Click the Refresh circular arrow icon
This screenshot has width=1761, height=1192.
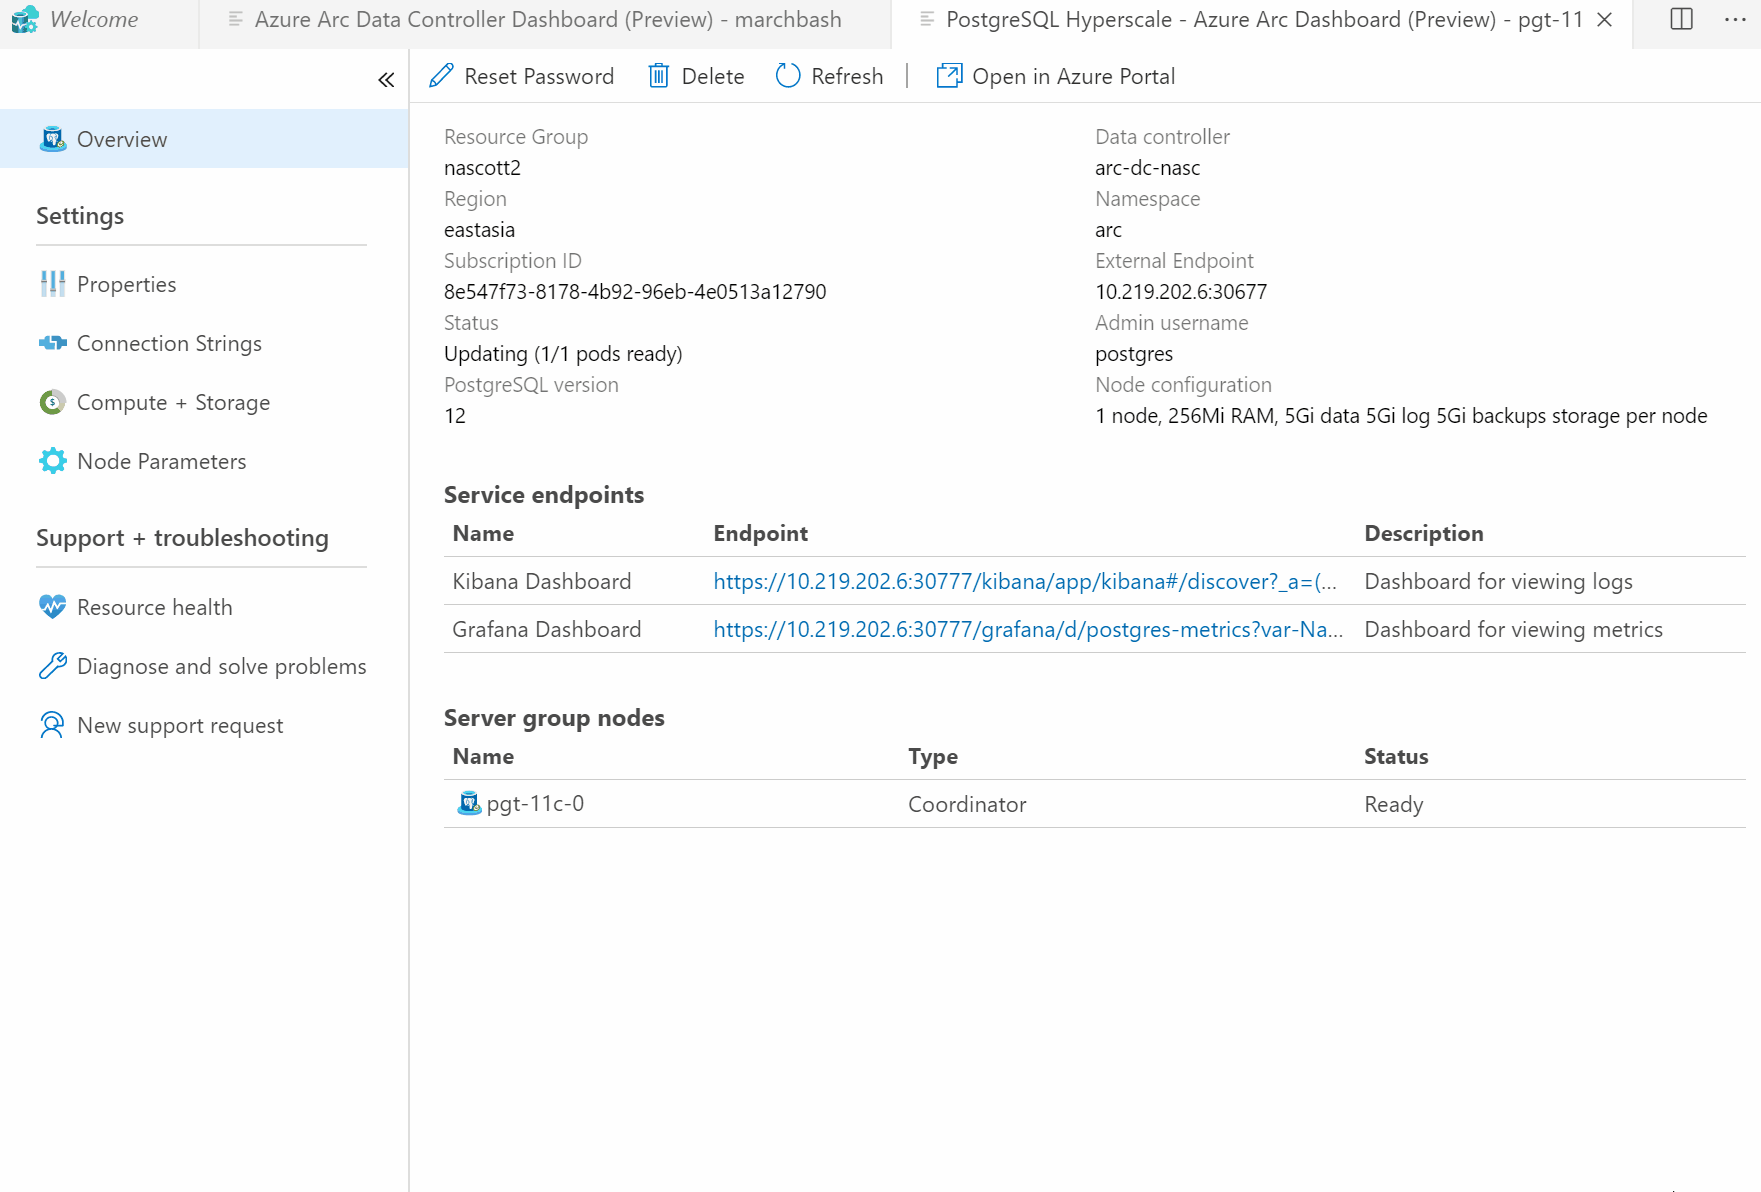click(x=787, y=76)
